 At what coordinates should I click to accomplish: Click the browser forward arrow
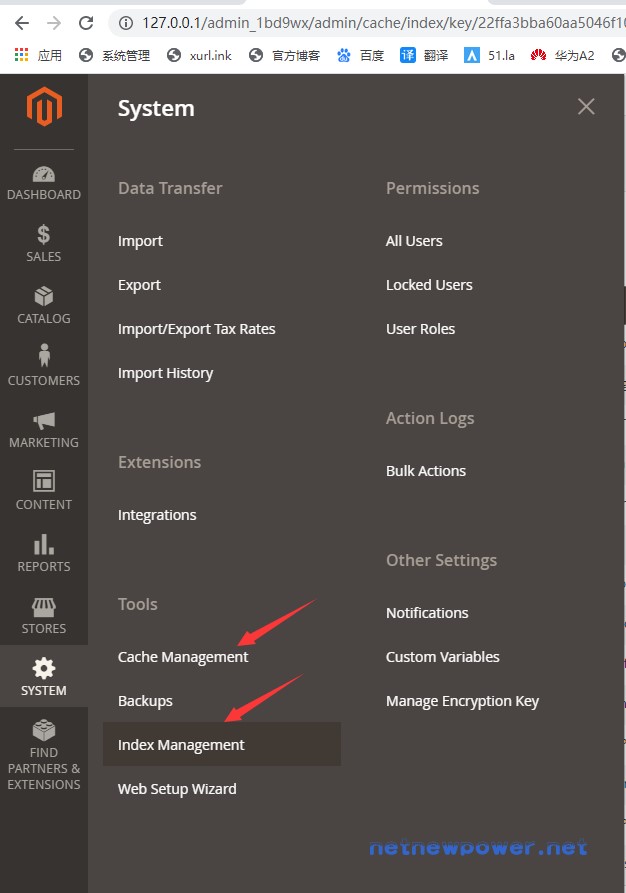click(54, 23)
